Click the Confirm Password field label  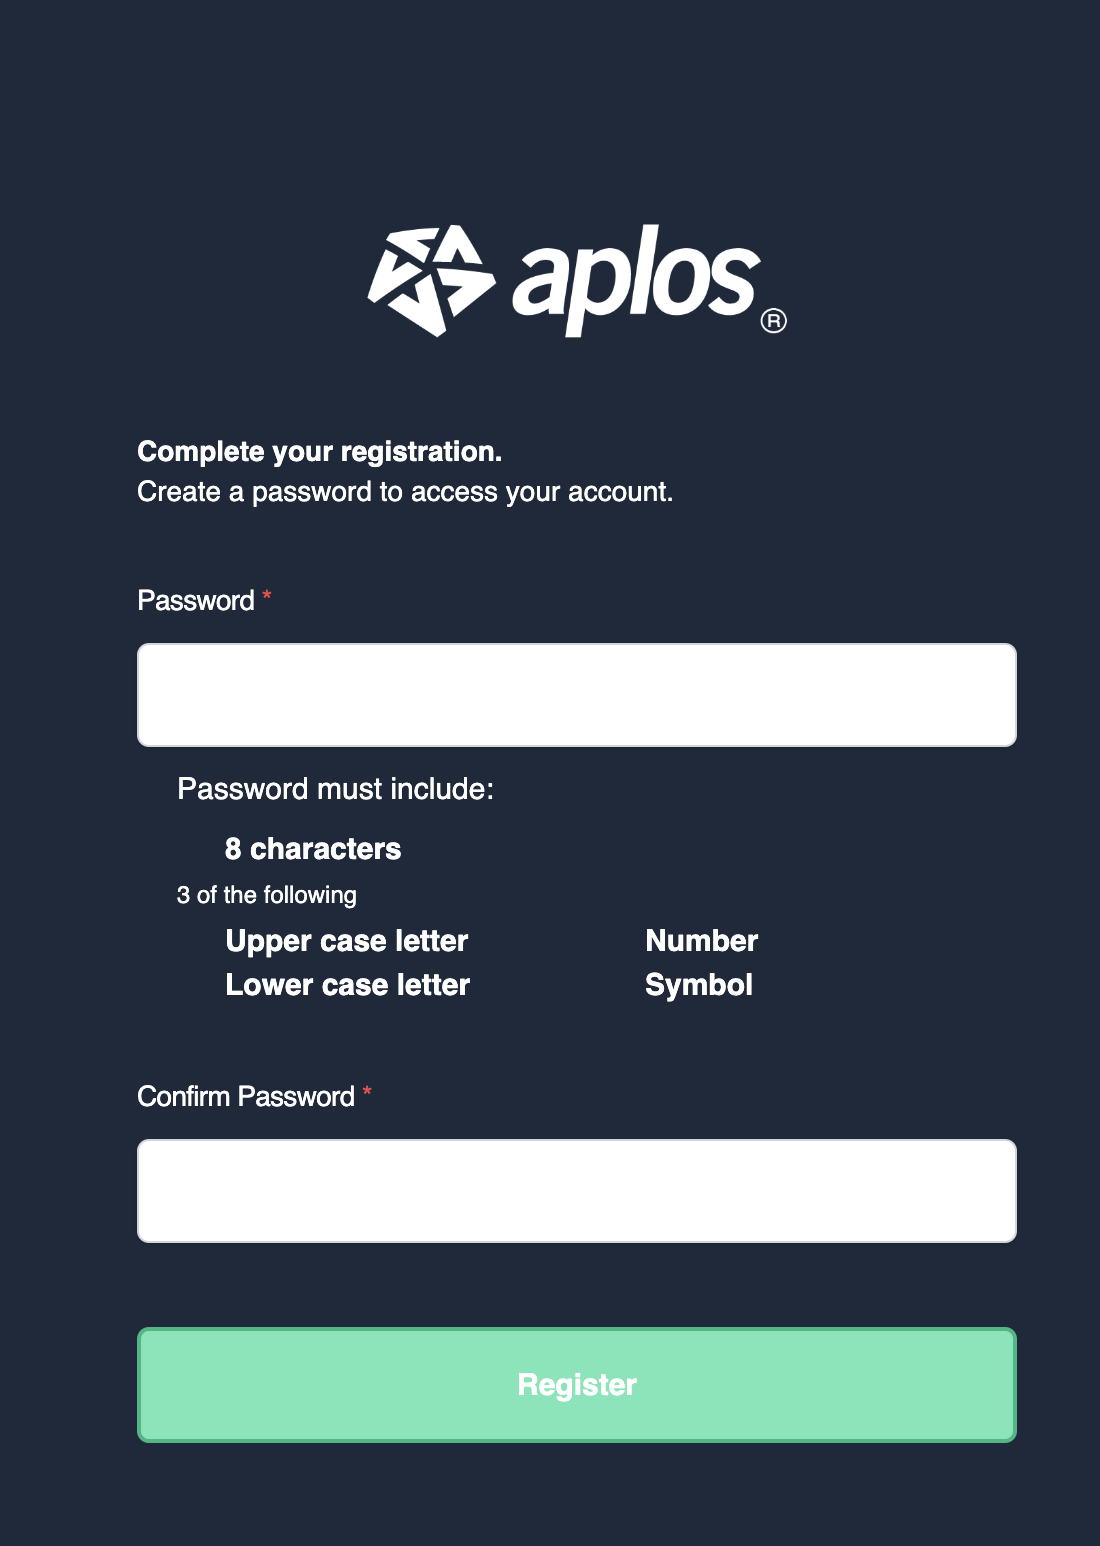coord(246,1097)
